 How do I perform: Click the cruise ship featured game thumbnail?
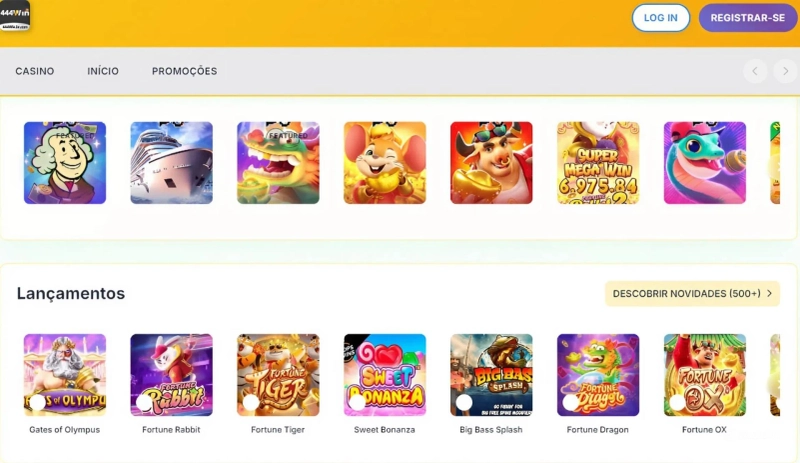click(x=171, y=163)
